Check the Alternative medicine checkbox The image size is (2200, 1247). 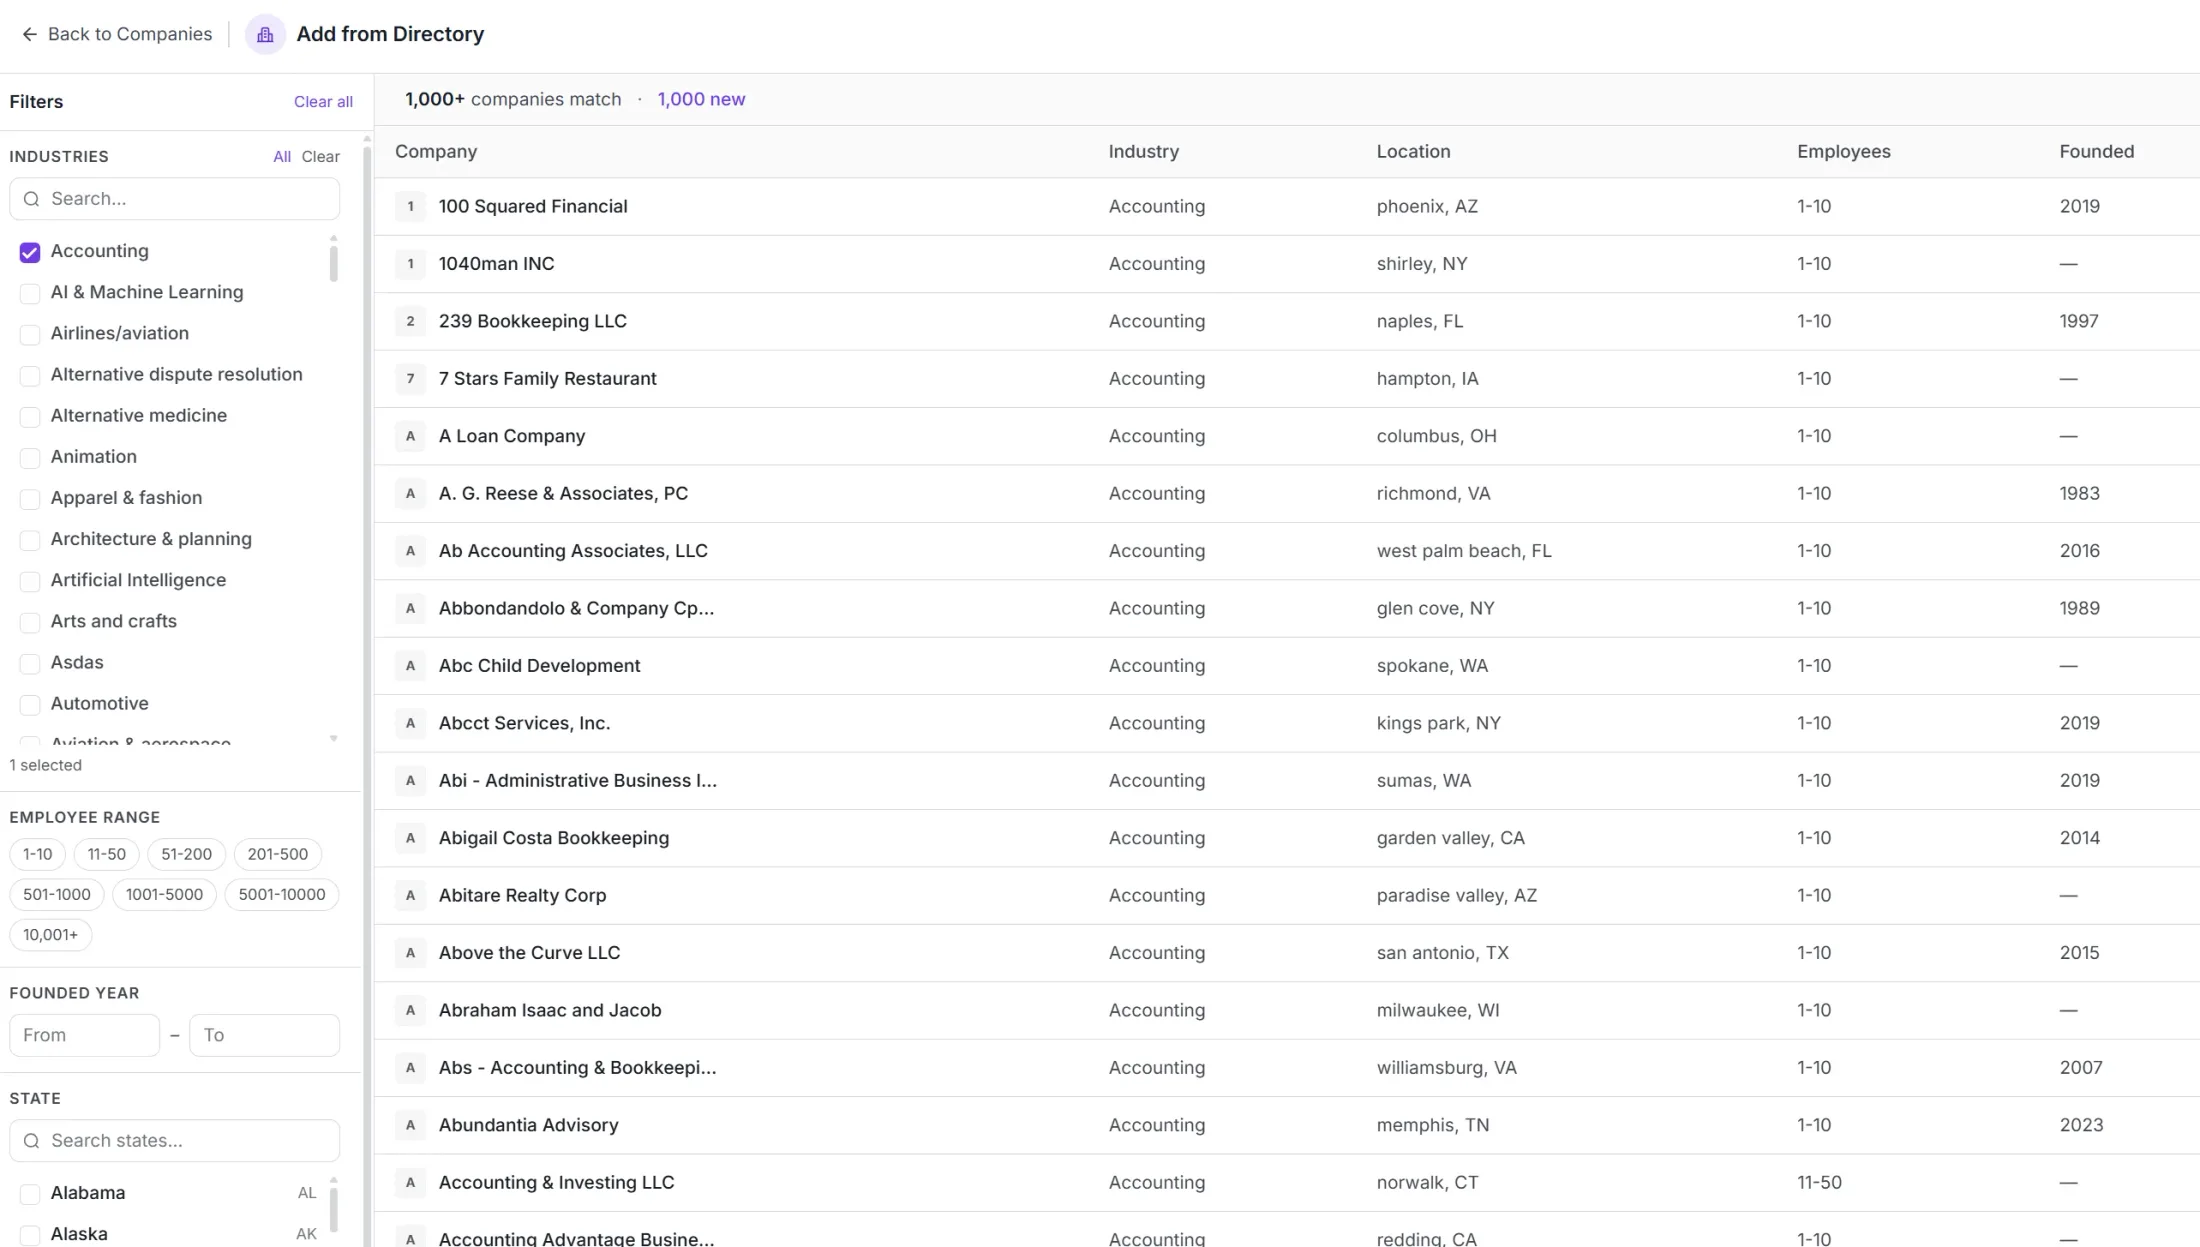click(30, 416)
